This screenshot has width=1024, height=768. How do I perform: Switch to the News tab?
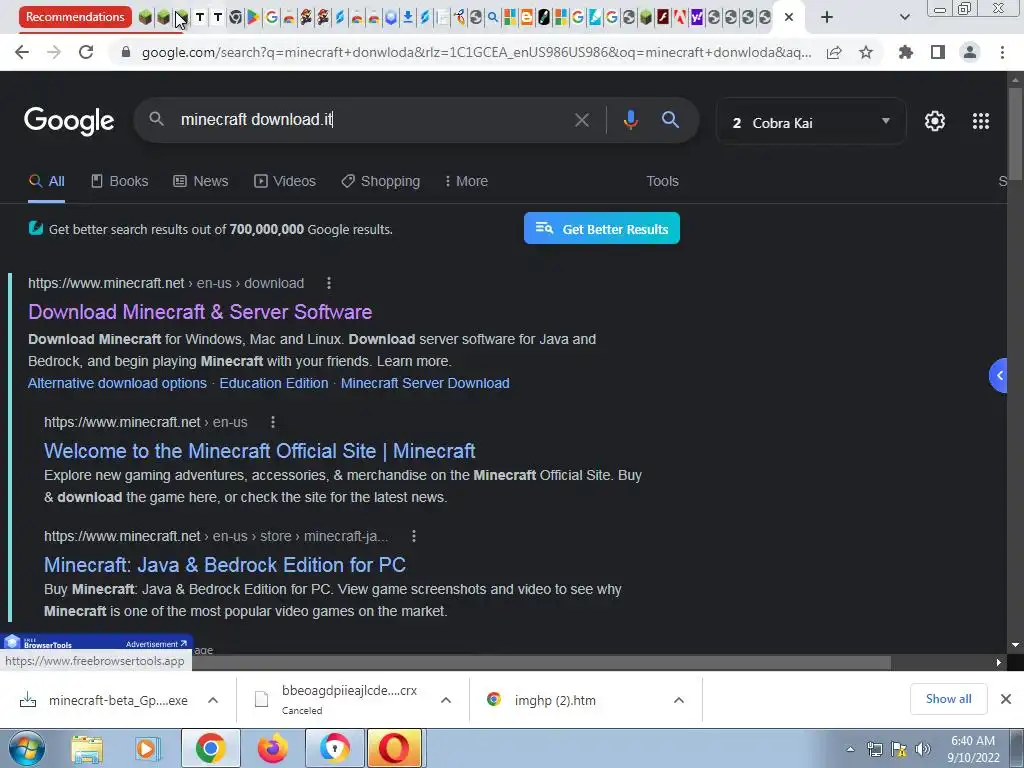(200, 181)
